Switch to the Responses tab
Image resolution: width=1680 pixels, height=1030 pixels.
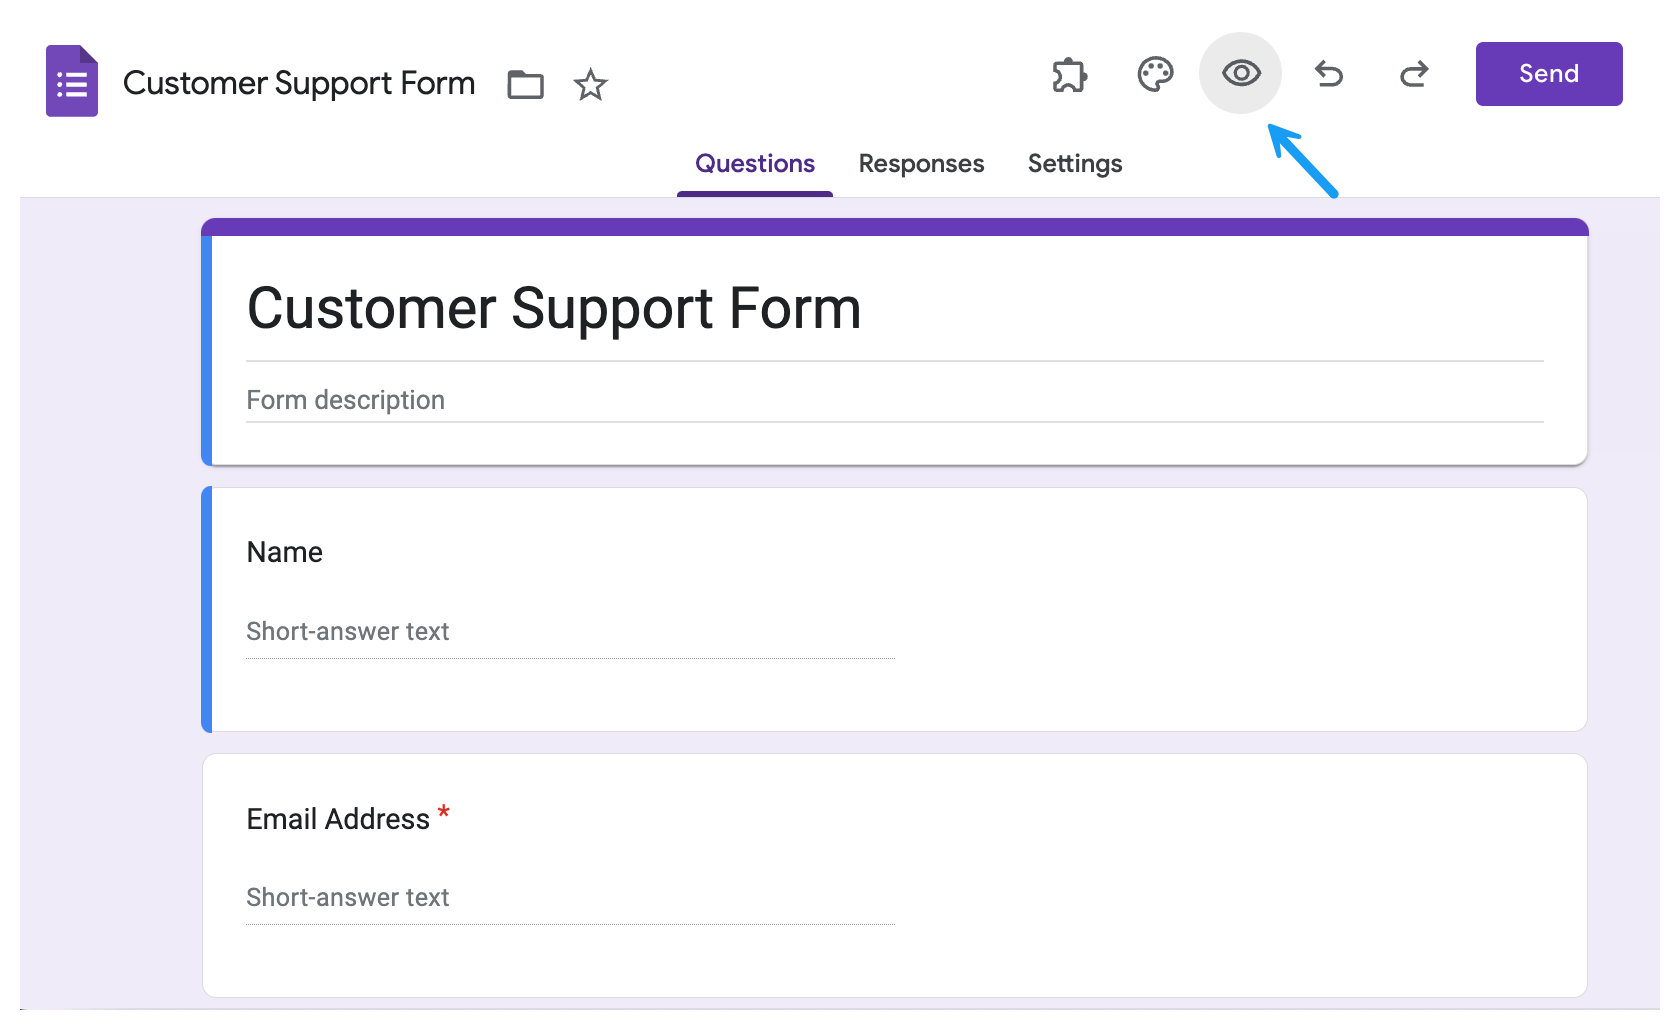point(920,163)
